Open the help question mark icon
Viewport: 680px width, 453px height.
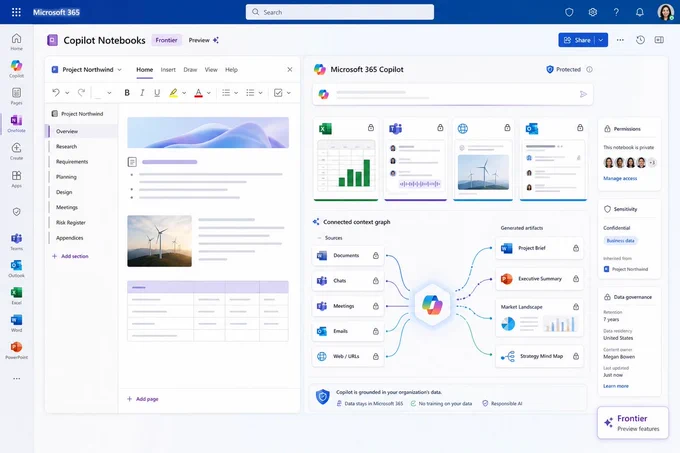point(616,12)
